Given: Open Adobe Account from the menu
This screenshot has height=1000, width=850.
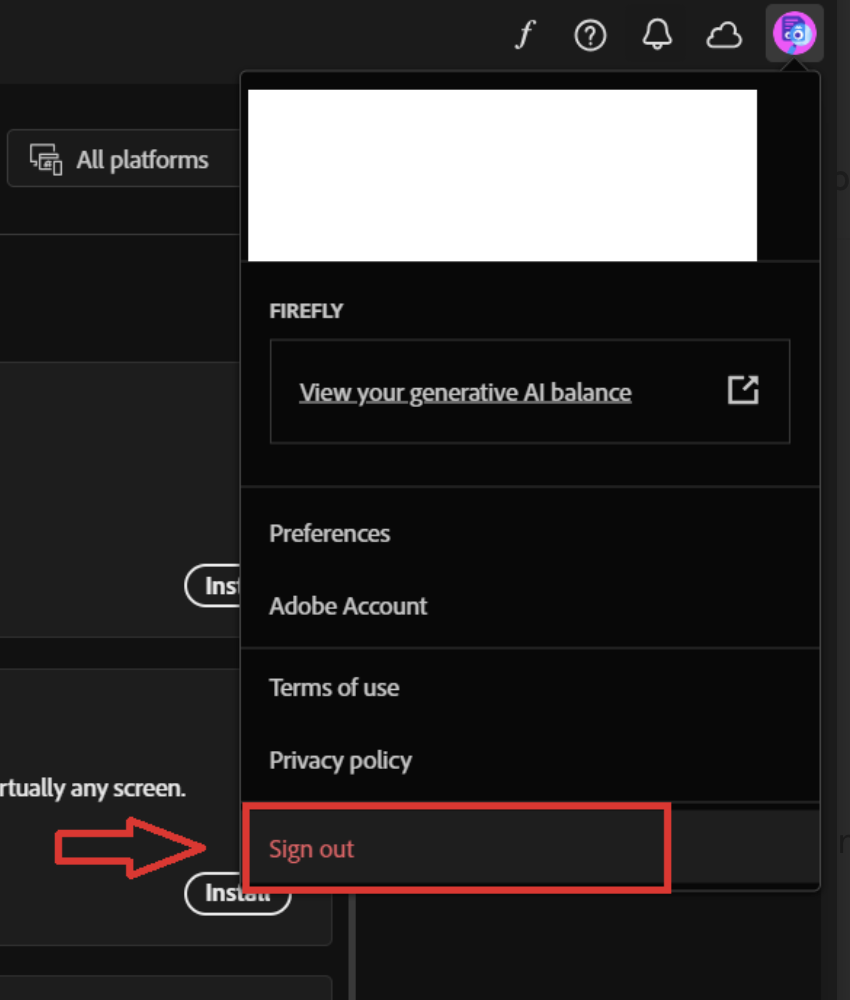Looking at the screenshot, I should coord(347,606).
